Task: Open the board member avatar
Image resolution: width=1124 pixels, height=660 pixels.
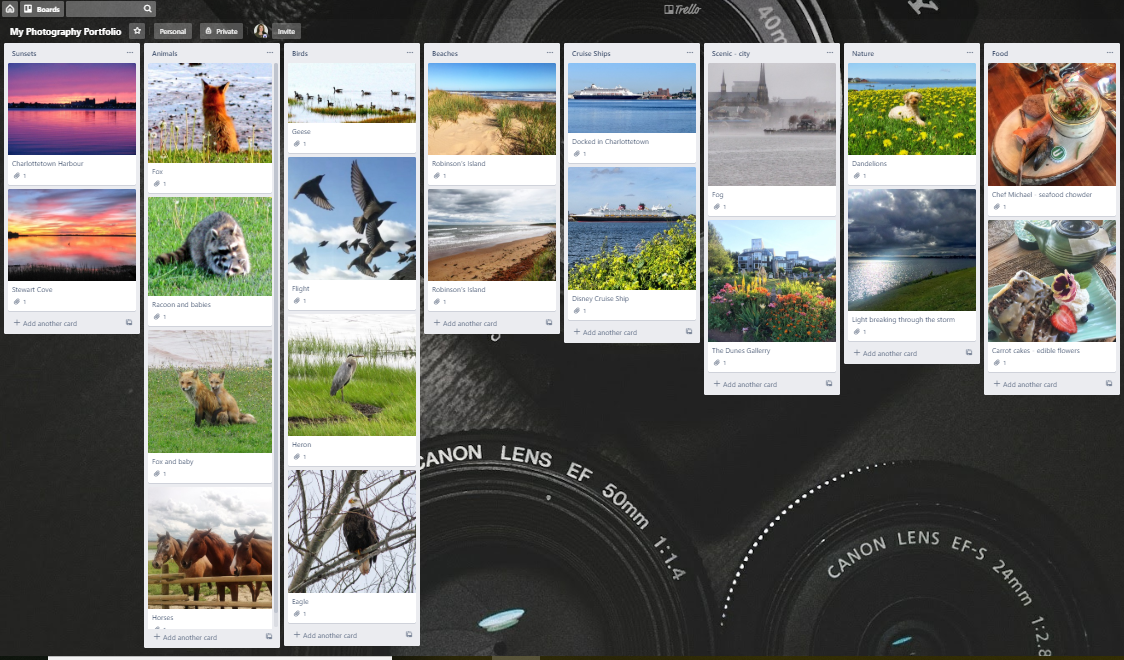Action: (260, 31)
